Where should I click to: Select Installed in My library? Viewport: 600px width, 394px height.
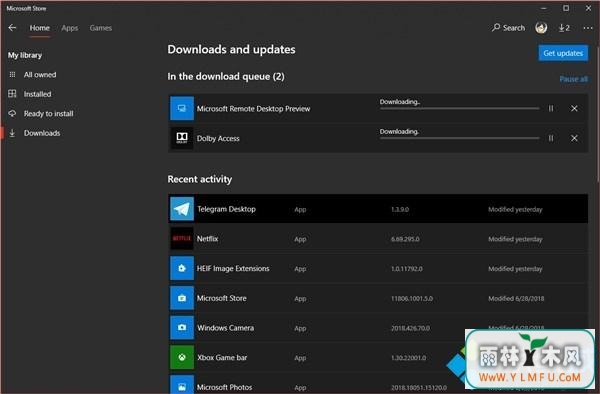click(x=38, y=94)
